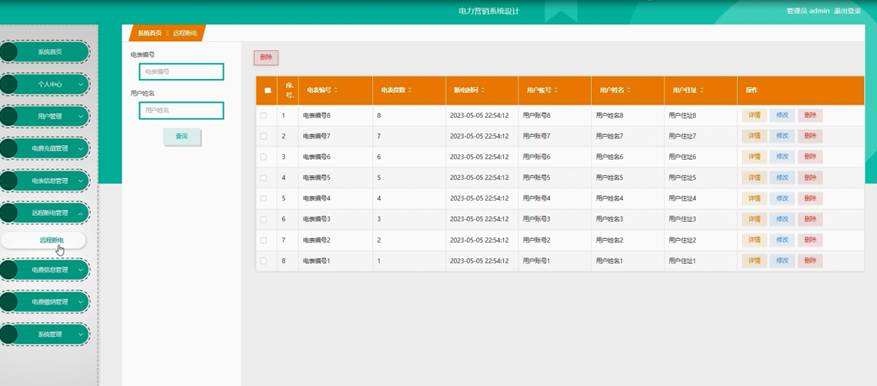
Task: Check the row checkbox for 电表编号5
Action: [263, 178]
